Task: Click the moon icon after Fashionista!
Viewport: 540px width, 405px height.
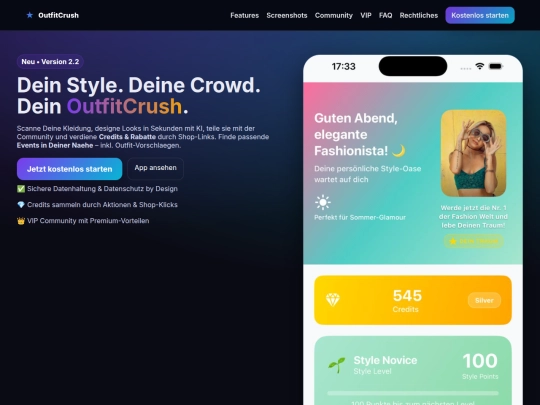Action: 398,151
